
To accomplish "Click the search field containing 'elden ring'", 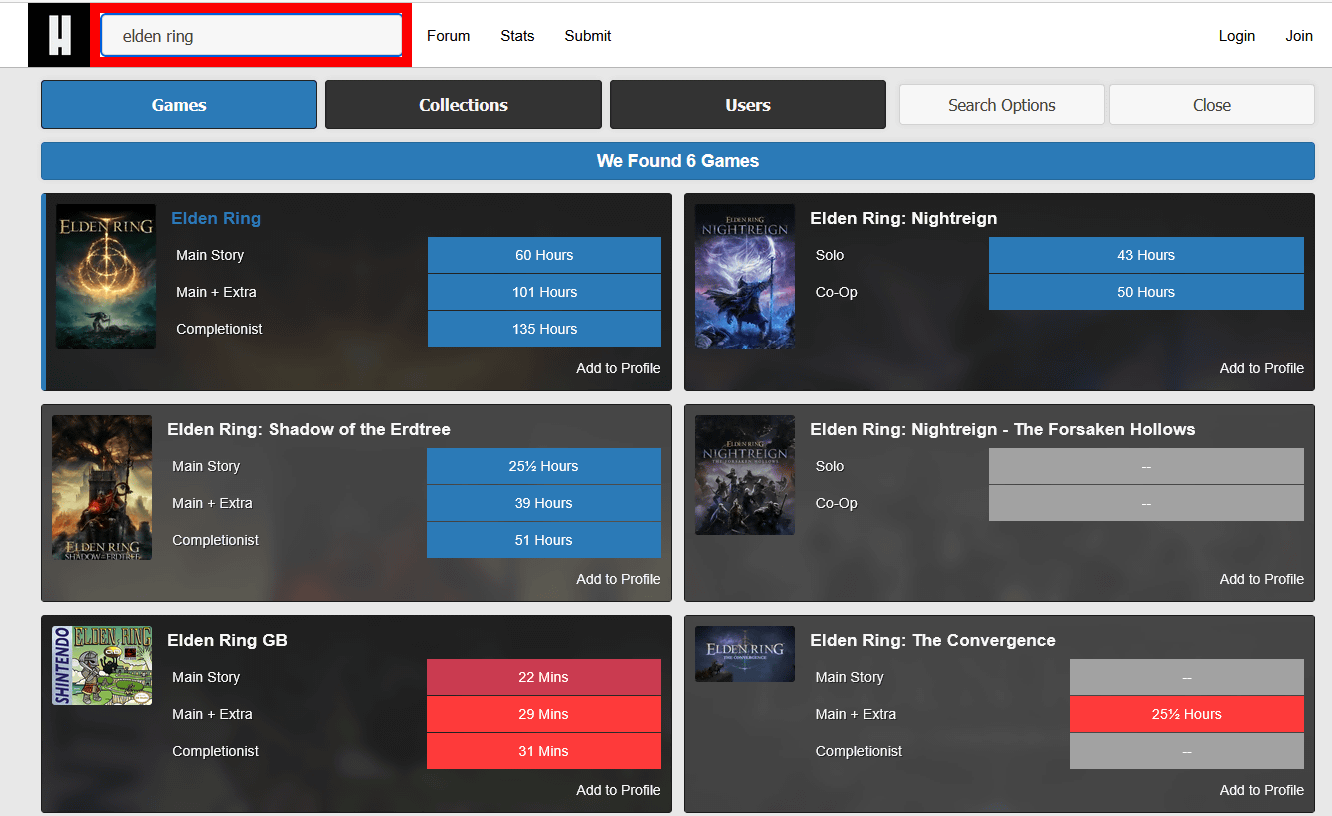I will (x=251, y=36).
